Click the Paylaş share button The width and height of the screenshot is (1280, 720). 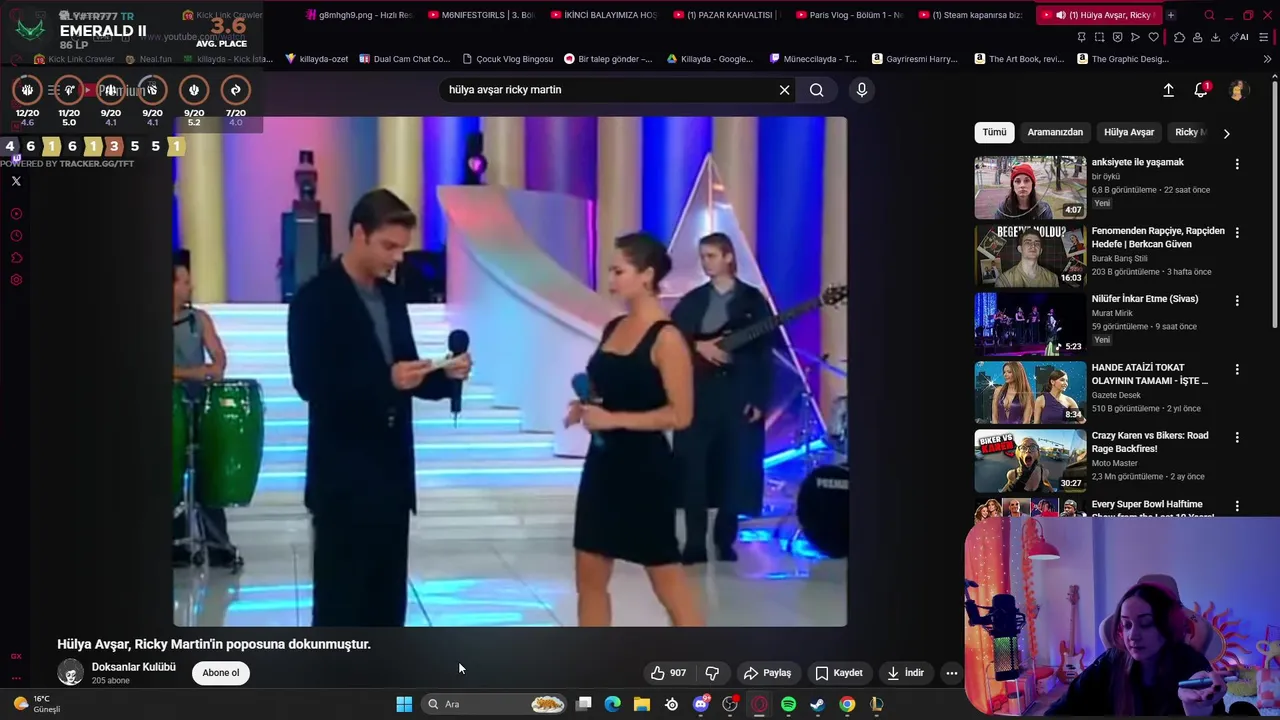coord(767,673)
